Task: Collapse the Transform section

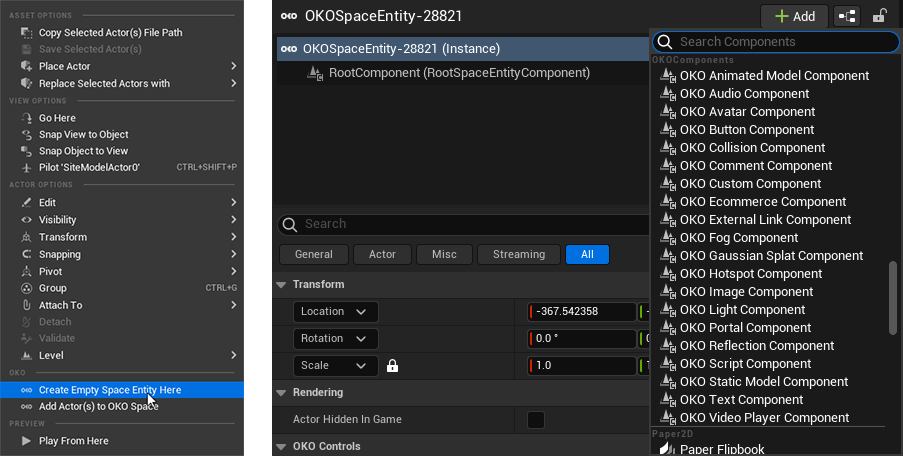Action: click(x=282, y=285)
